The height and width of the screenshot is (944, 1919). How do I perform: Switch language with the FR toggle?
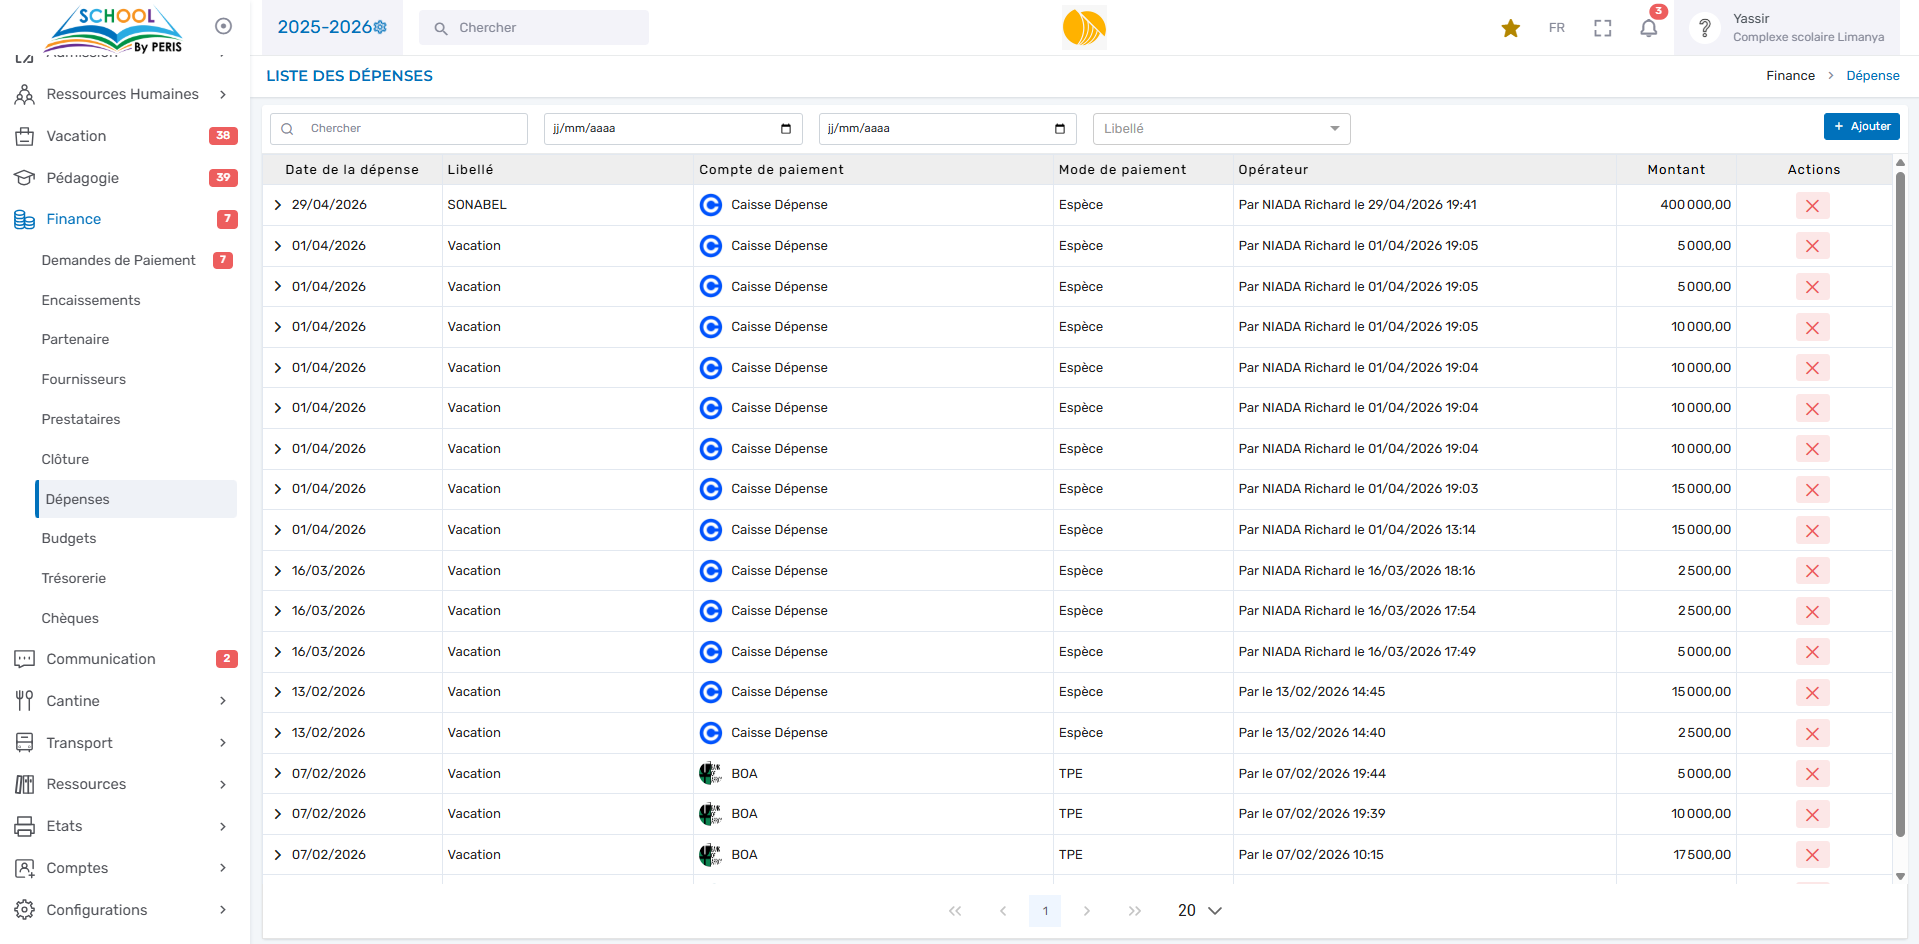tap(1556, 28)
